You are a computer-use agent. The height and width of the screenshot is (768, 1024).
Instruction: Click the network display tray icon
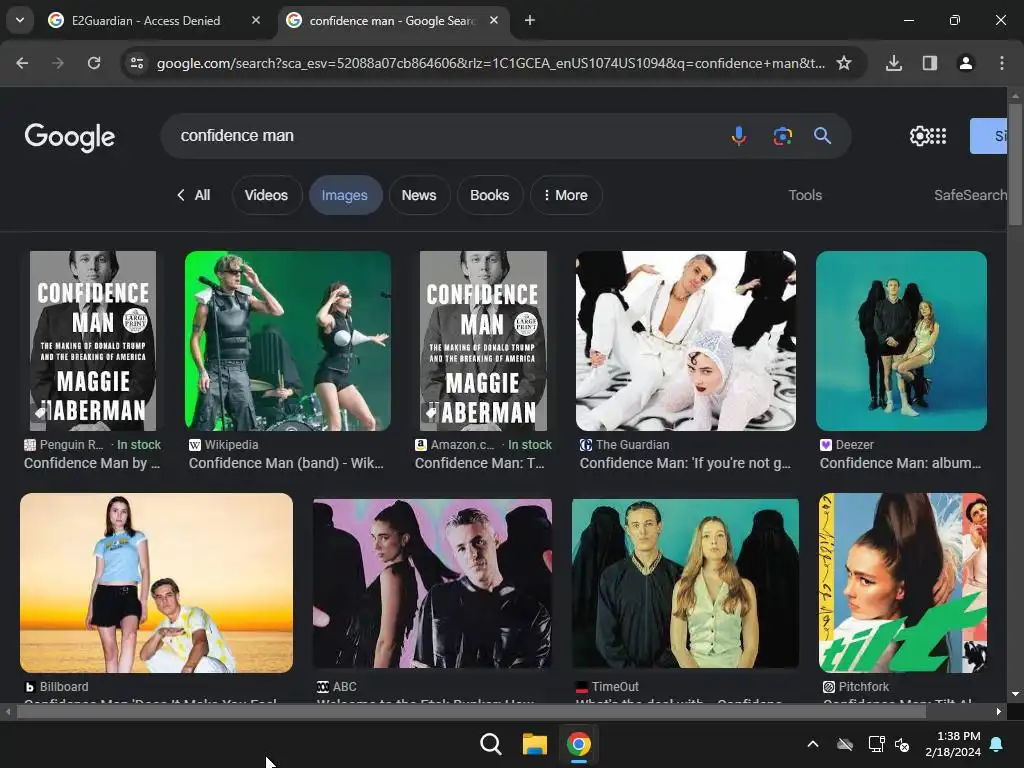pos(876,744)
